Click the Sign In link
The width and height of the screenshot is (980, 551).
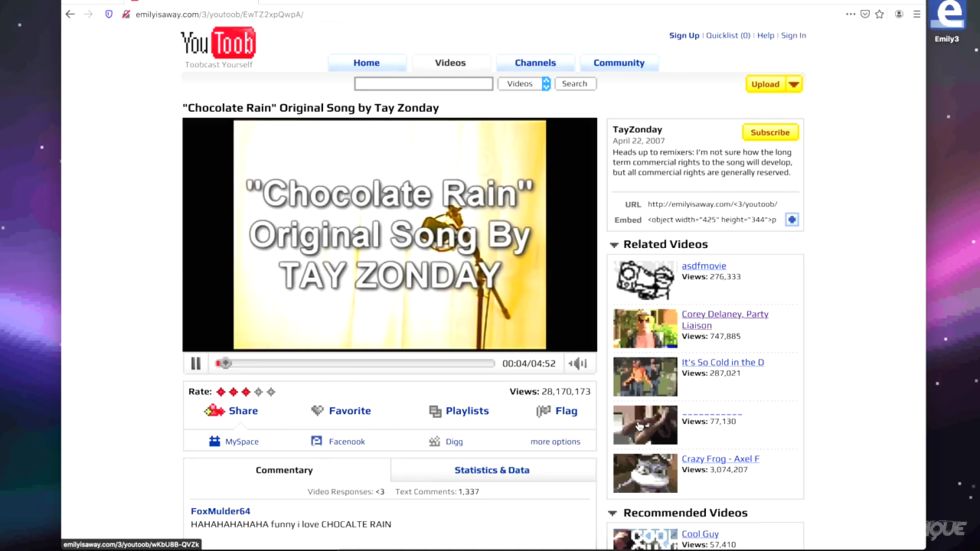(x=793, y=36)
